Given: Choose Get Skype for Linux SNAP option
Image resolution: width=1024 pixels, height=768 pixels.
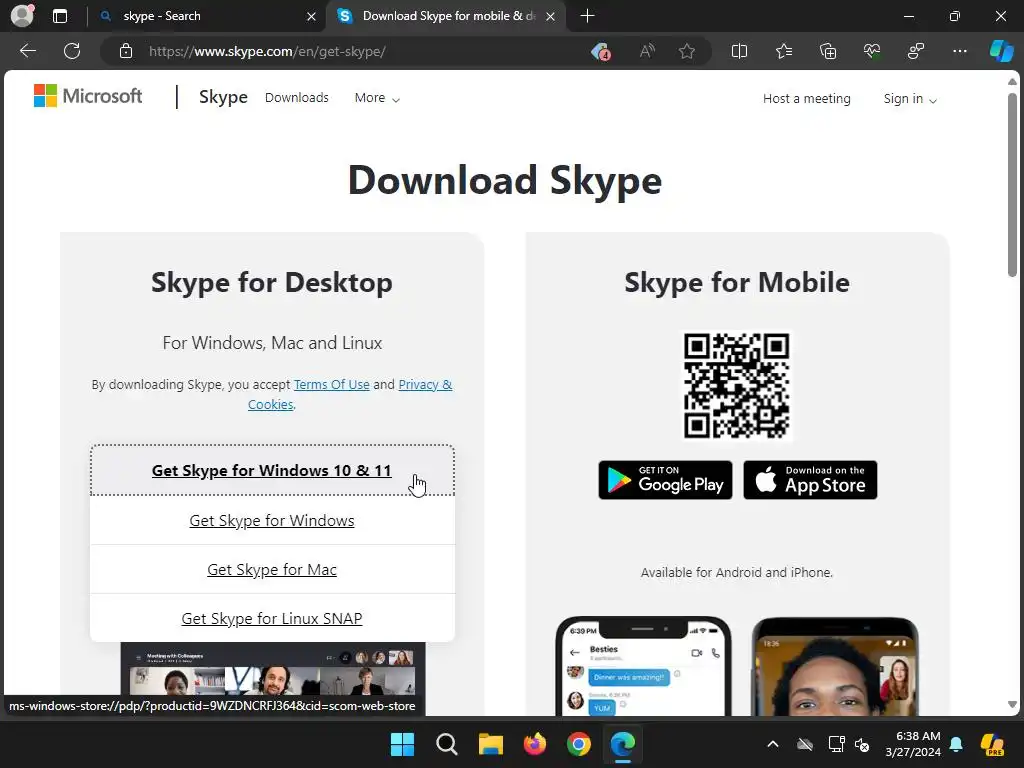Looking at the screenshot, I should point(272,618).
